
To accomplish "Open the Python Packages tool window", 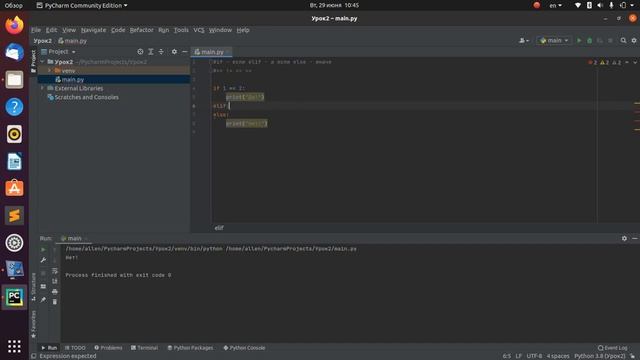I will (x=190, y=348).
